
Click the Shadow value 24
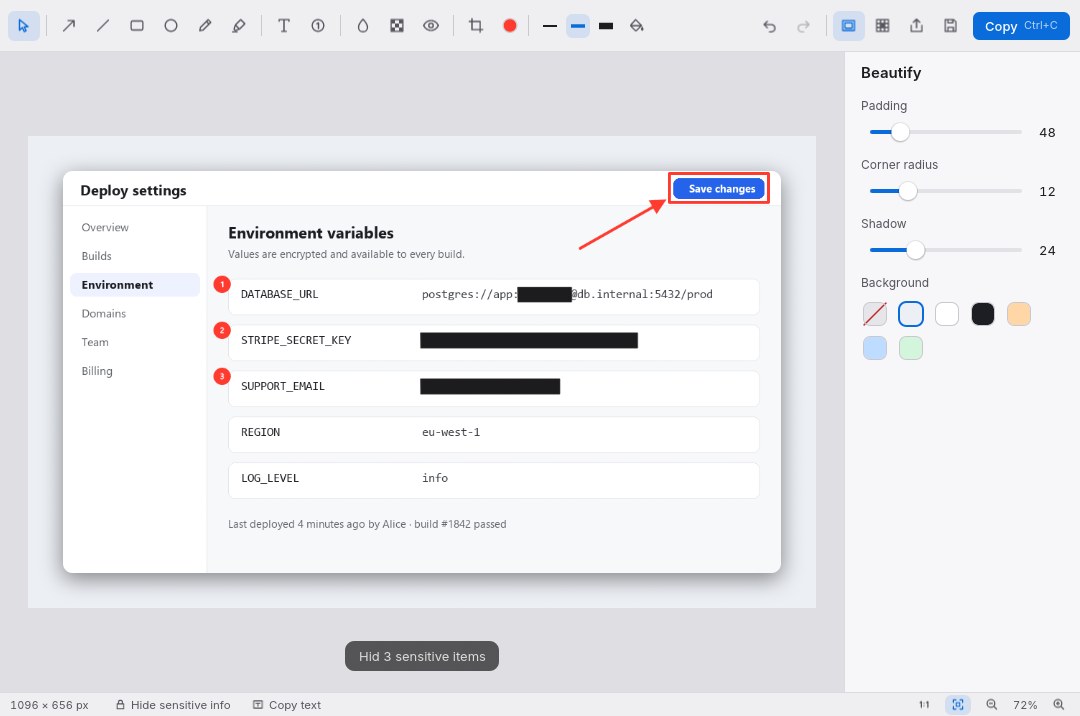point(1047,251)
